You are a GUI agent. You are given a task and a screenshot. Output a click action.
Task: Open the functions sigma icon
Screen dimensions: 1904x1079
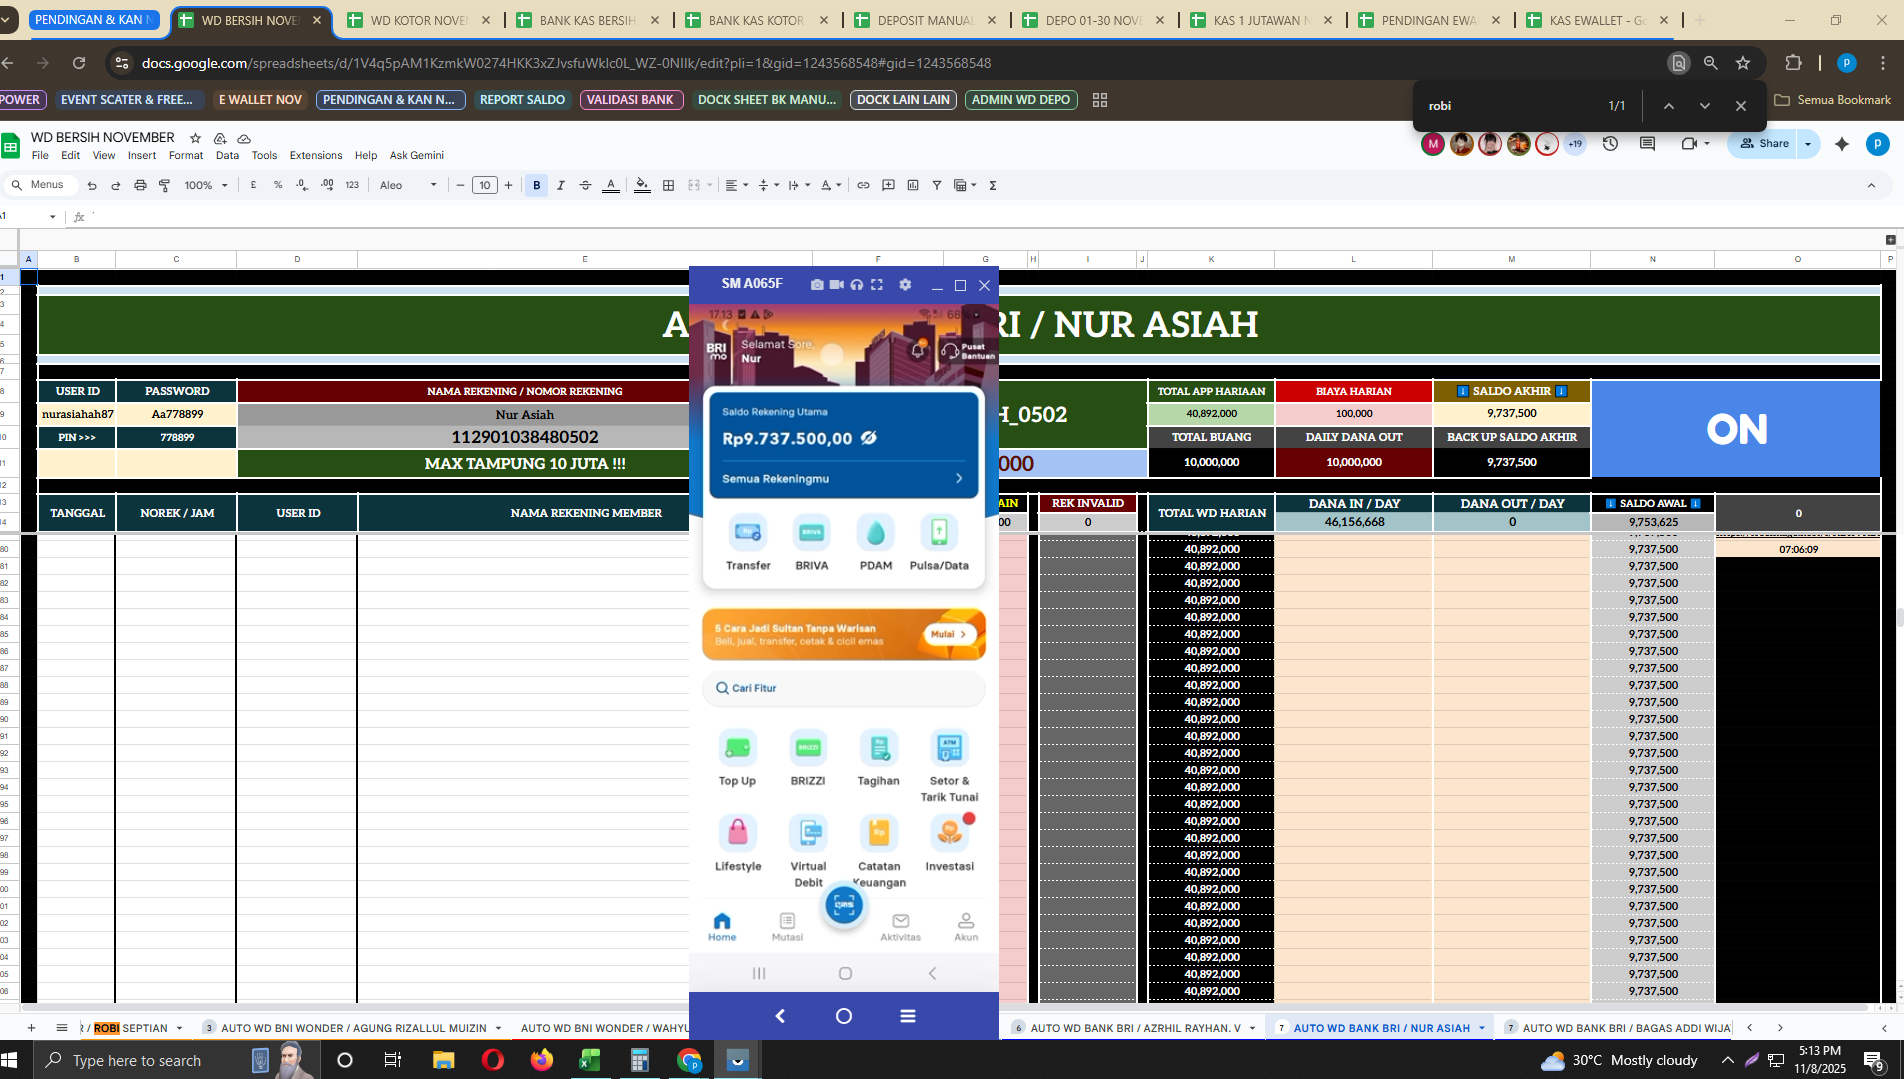[993, 185]
